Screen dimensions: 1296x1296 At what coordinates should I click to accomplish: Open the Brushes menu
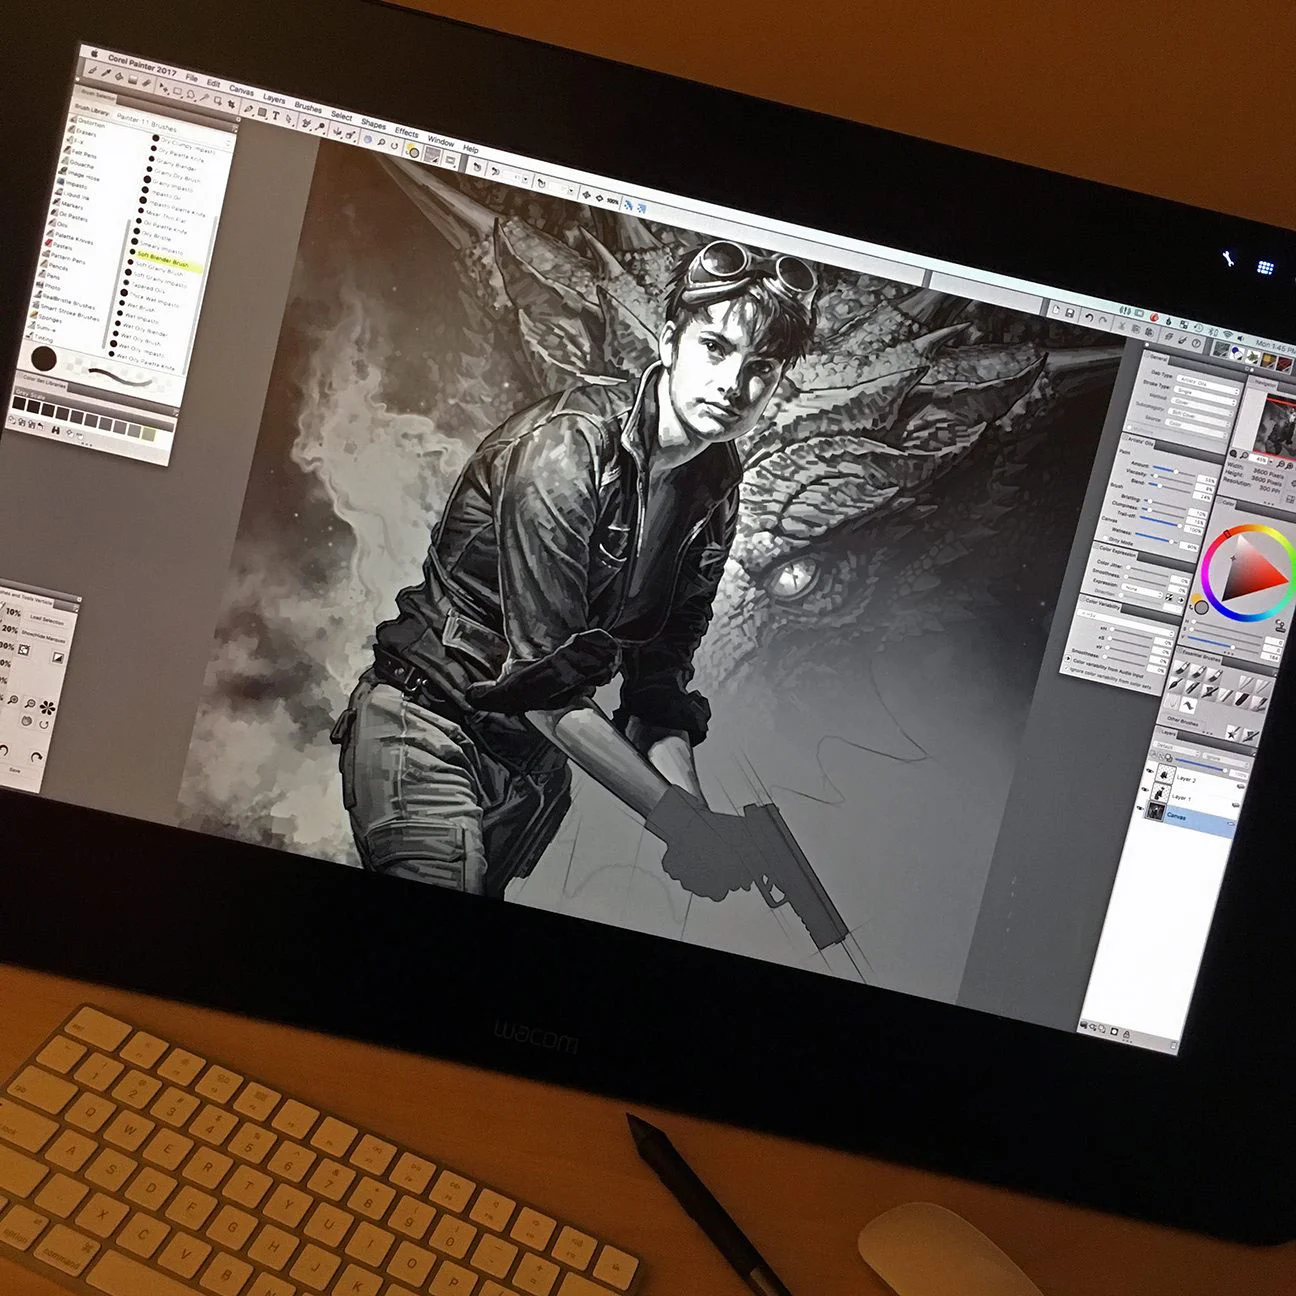coord(308,107)
